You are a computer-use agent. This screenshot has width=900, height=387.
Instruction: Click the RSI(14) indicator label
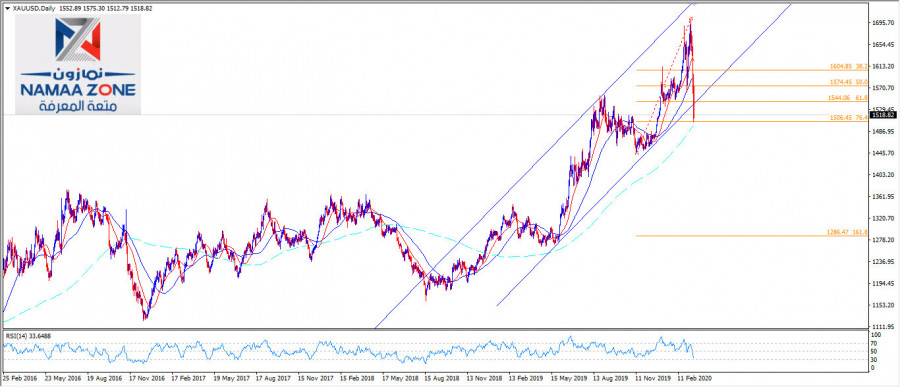24,335
